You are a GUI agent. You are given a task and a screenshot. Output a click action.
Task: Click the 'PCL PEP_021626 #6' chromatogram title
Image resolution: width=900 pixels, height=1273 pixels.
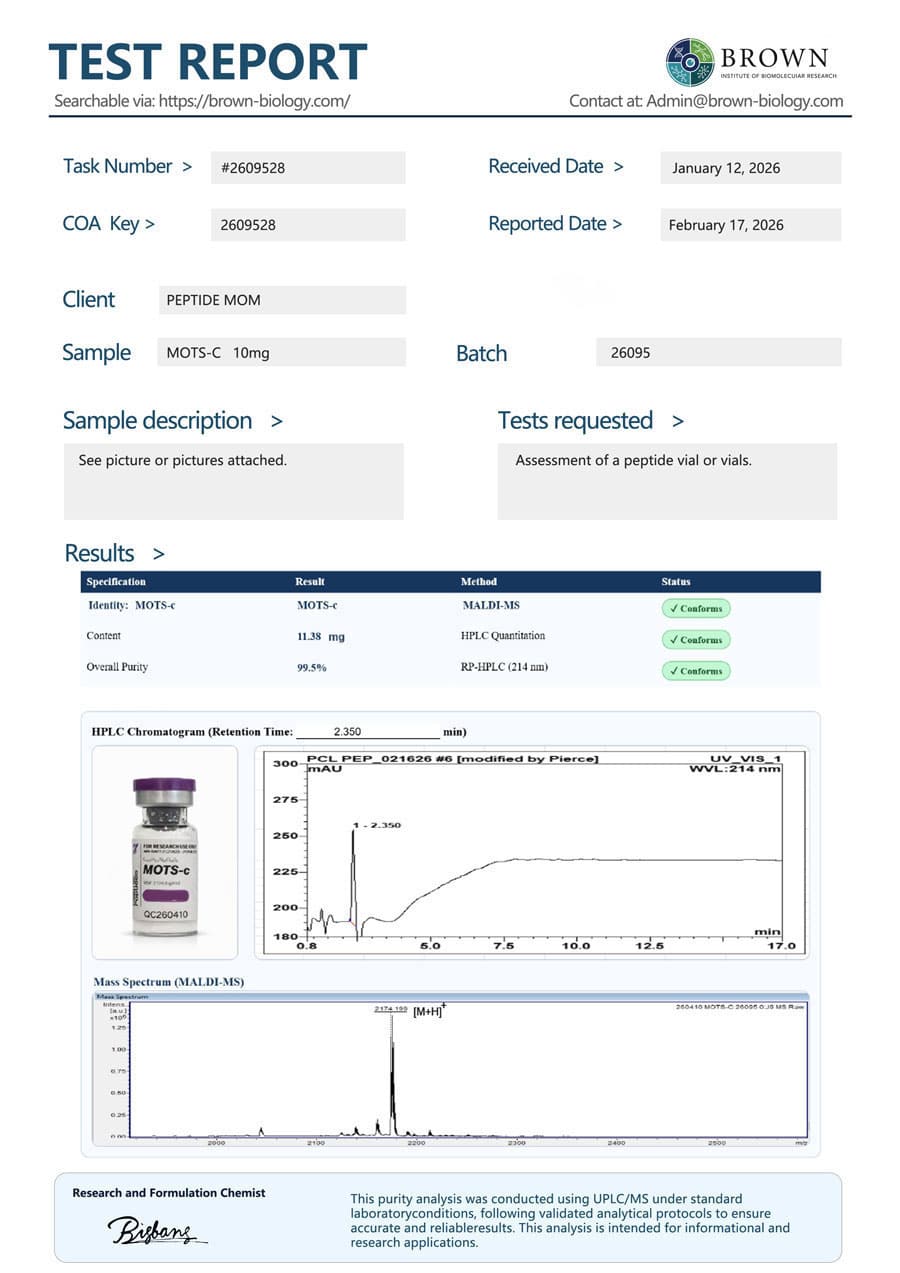[x=453, y=759]
